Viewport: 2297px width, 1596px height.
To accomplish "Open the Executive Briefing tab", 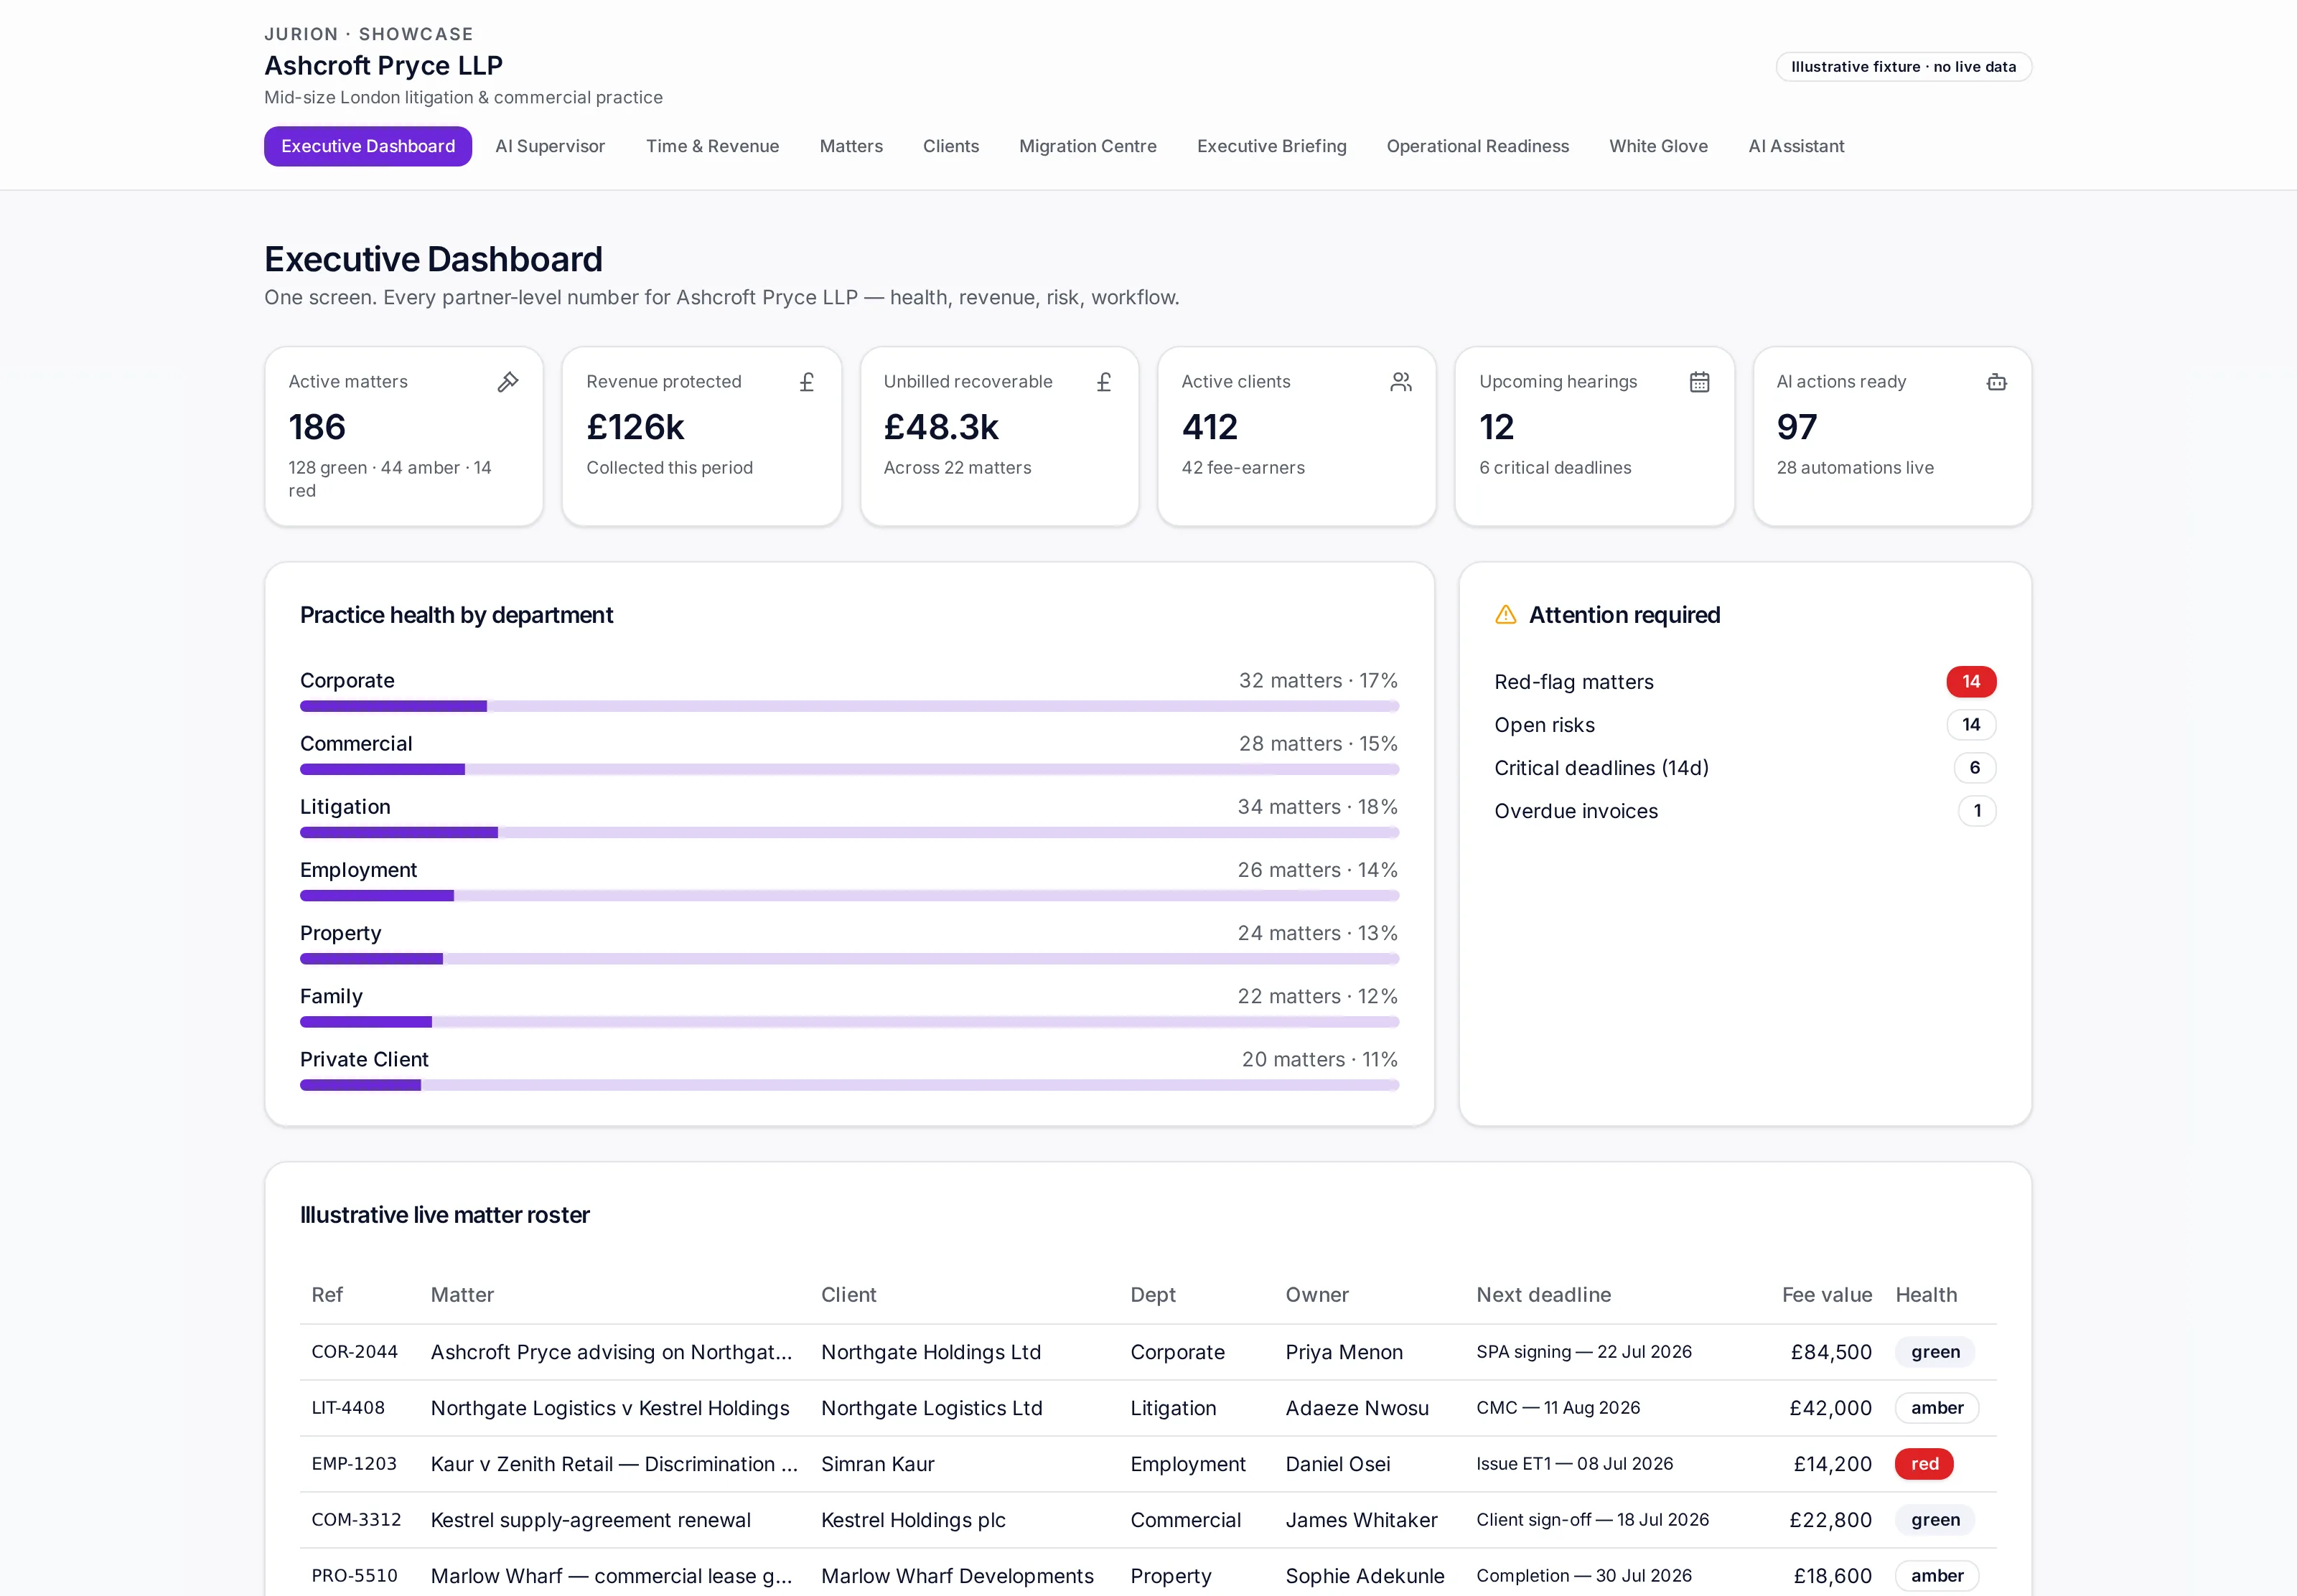I will pos(1272,146).
